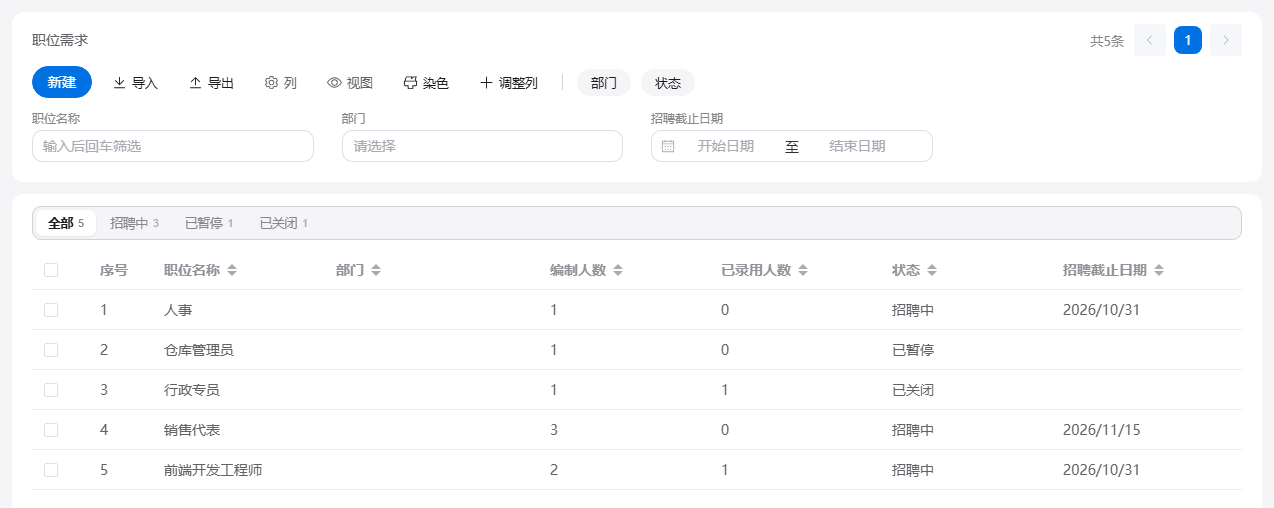Open the 部门 请选择 dropdown
The image size is (1274, 508).
pos(482,146)
